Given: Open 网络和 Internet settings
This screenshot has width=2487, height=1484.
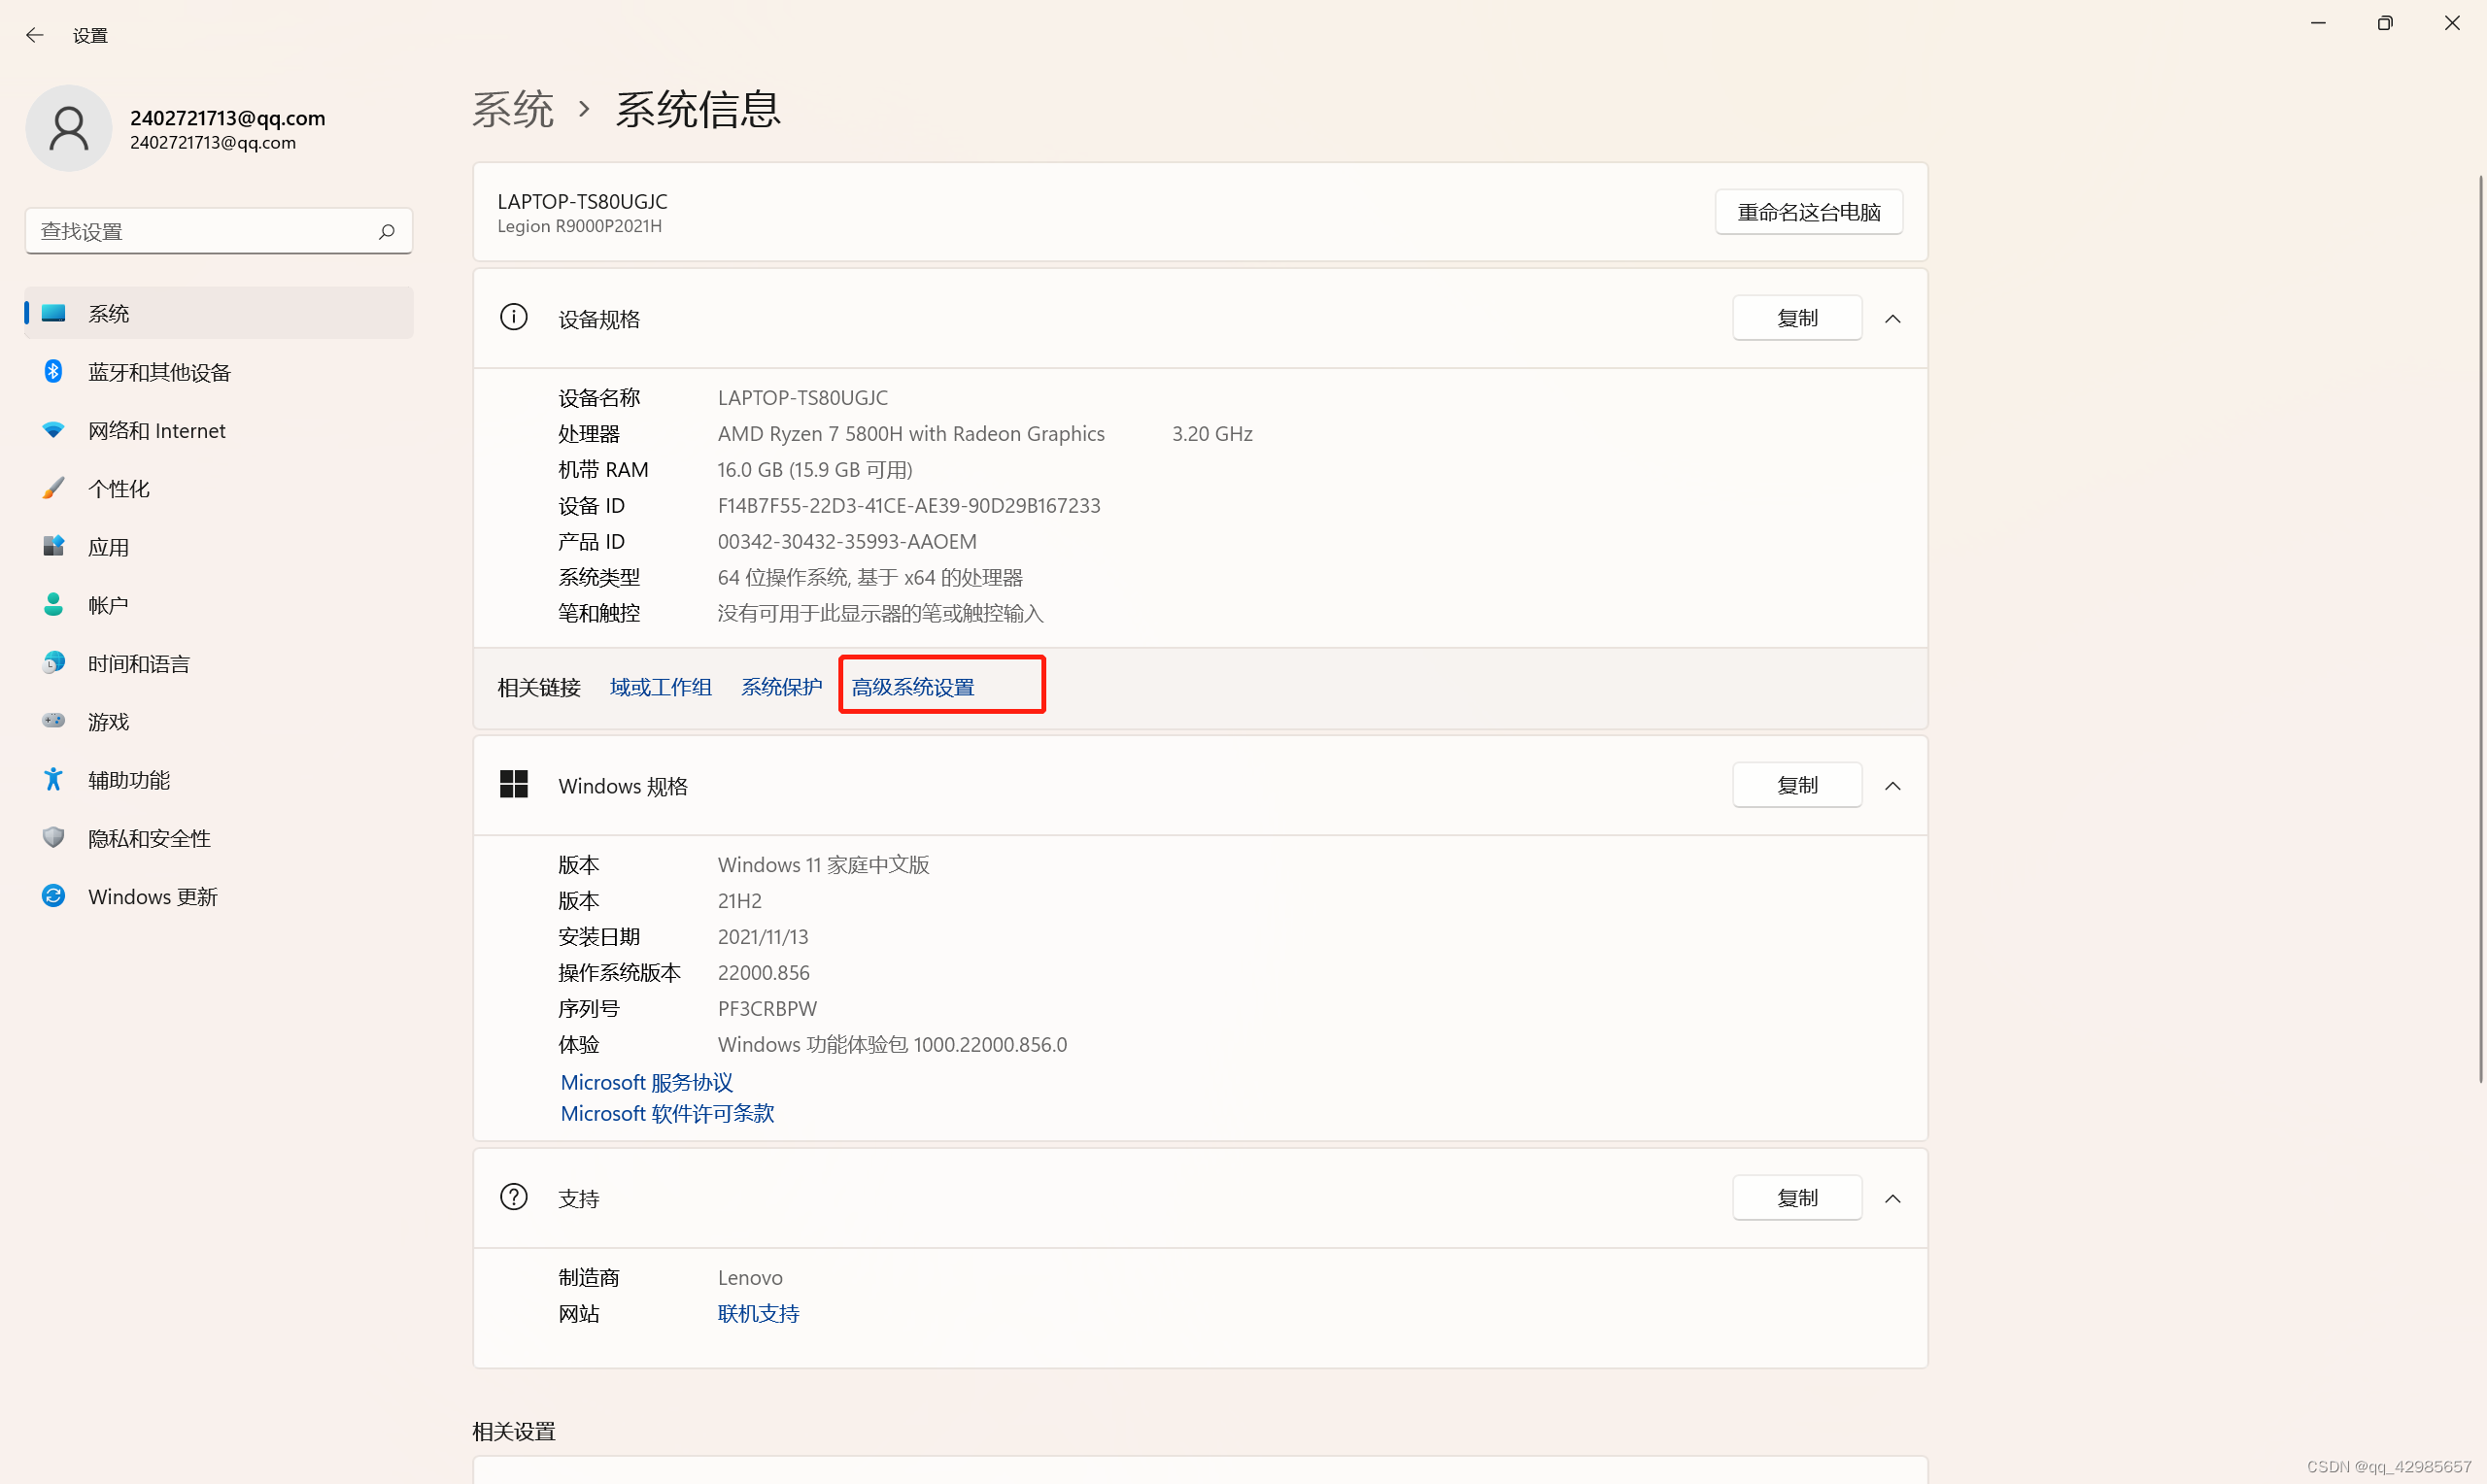Looking at the screenshot, I should (157, 430).
